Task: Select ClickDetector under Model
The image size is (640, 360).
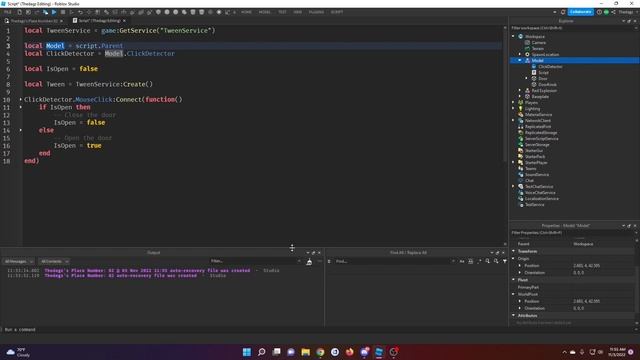Action: pos(550,67)
